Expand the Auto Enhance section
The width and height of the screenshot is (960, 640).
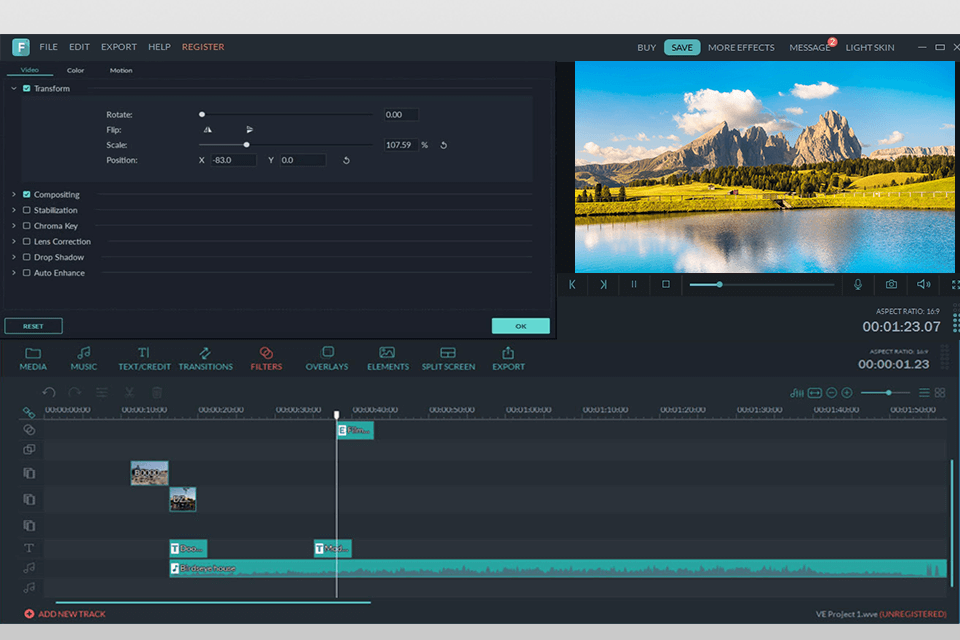tap(13, 273)
